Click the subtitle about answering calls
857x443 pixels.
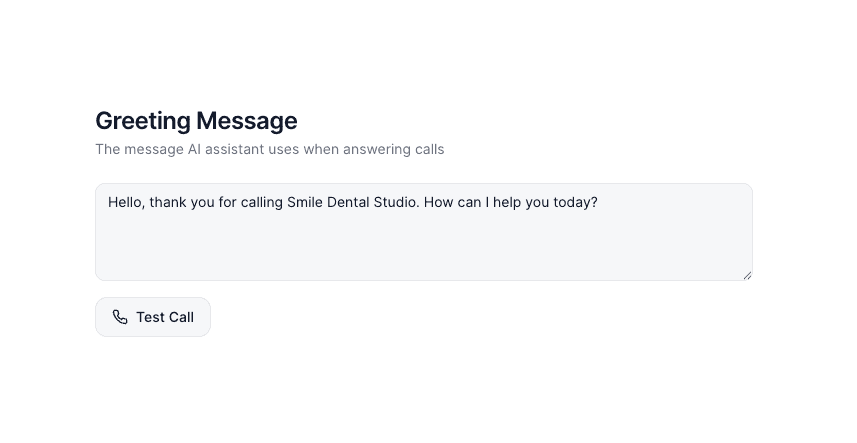pyautogui.click(x=269, y=149)
